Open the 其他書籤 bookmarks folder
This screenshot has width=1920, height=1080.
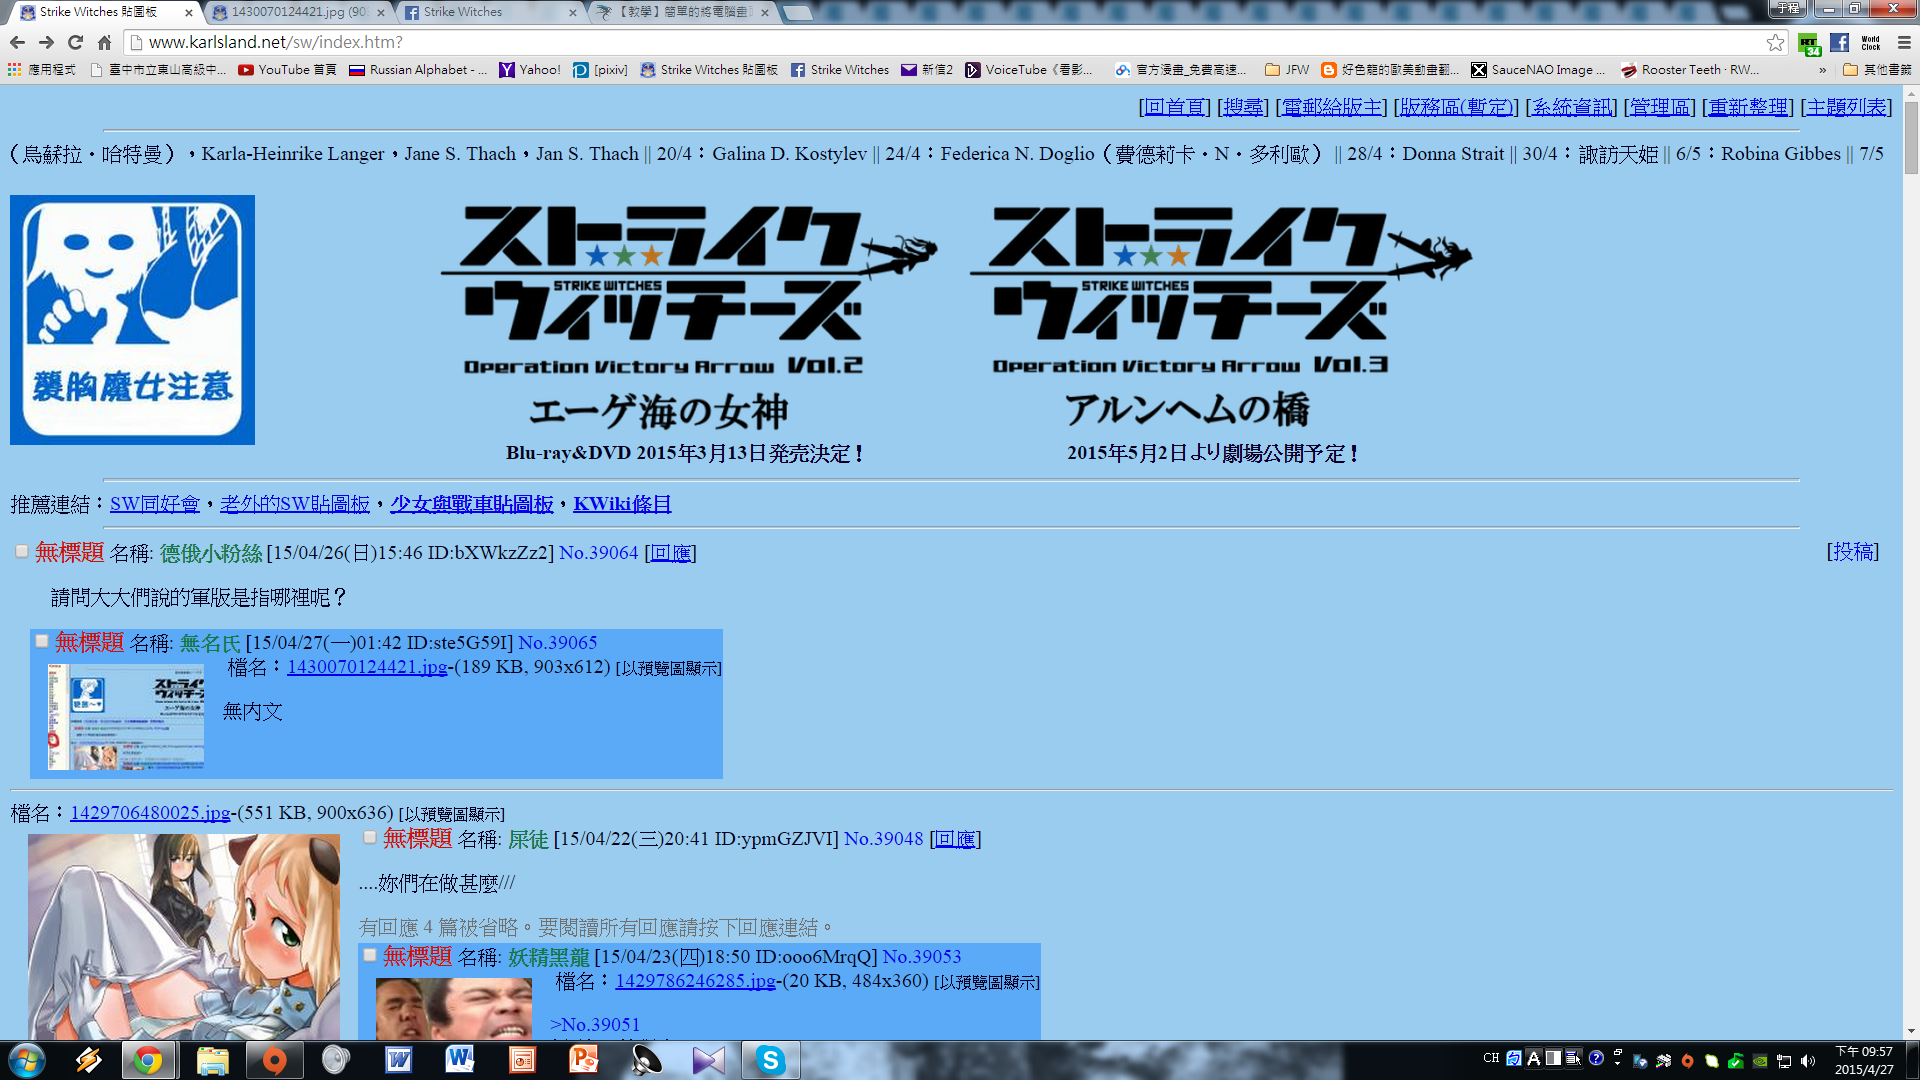coord(1877,69)
